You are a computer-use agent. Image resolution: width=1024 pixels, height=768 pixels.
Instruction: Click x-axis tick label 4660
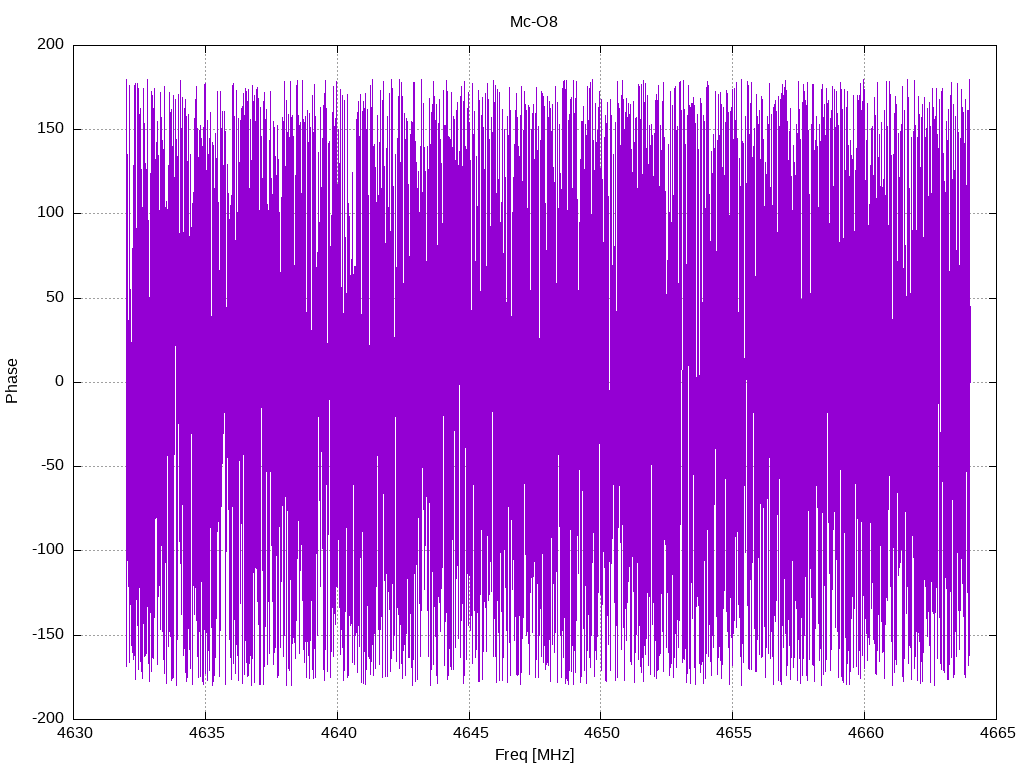tap(865, 733)
